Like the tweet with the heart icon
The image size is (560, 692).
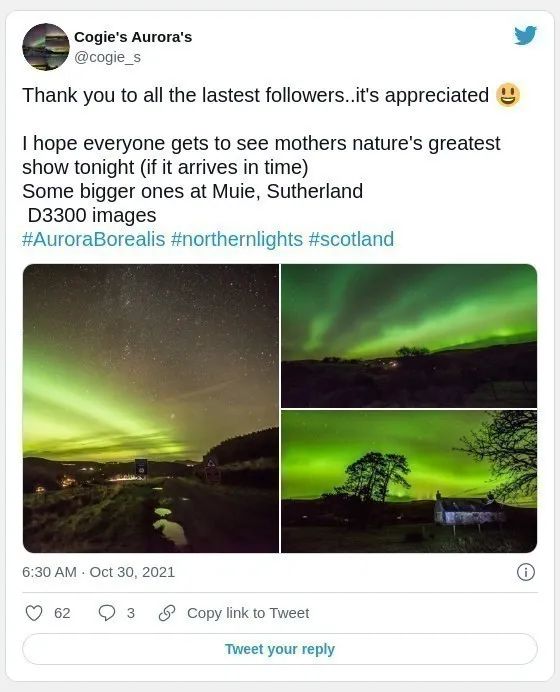click(34, 613)
